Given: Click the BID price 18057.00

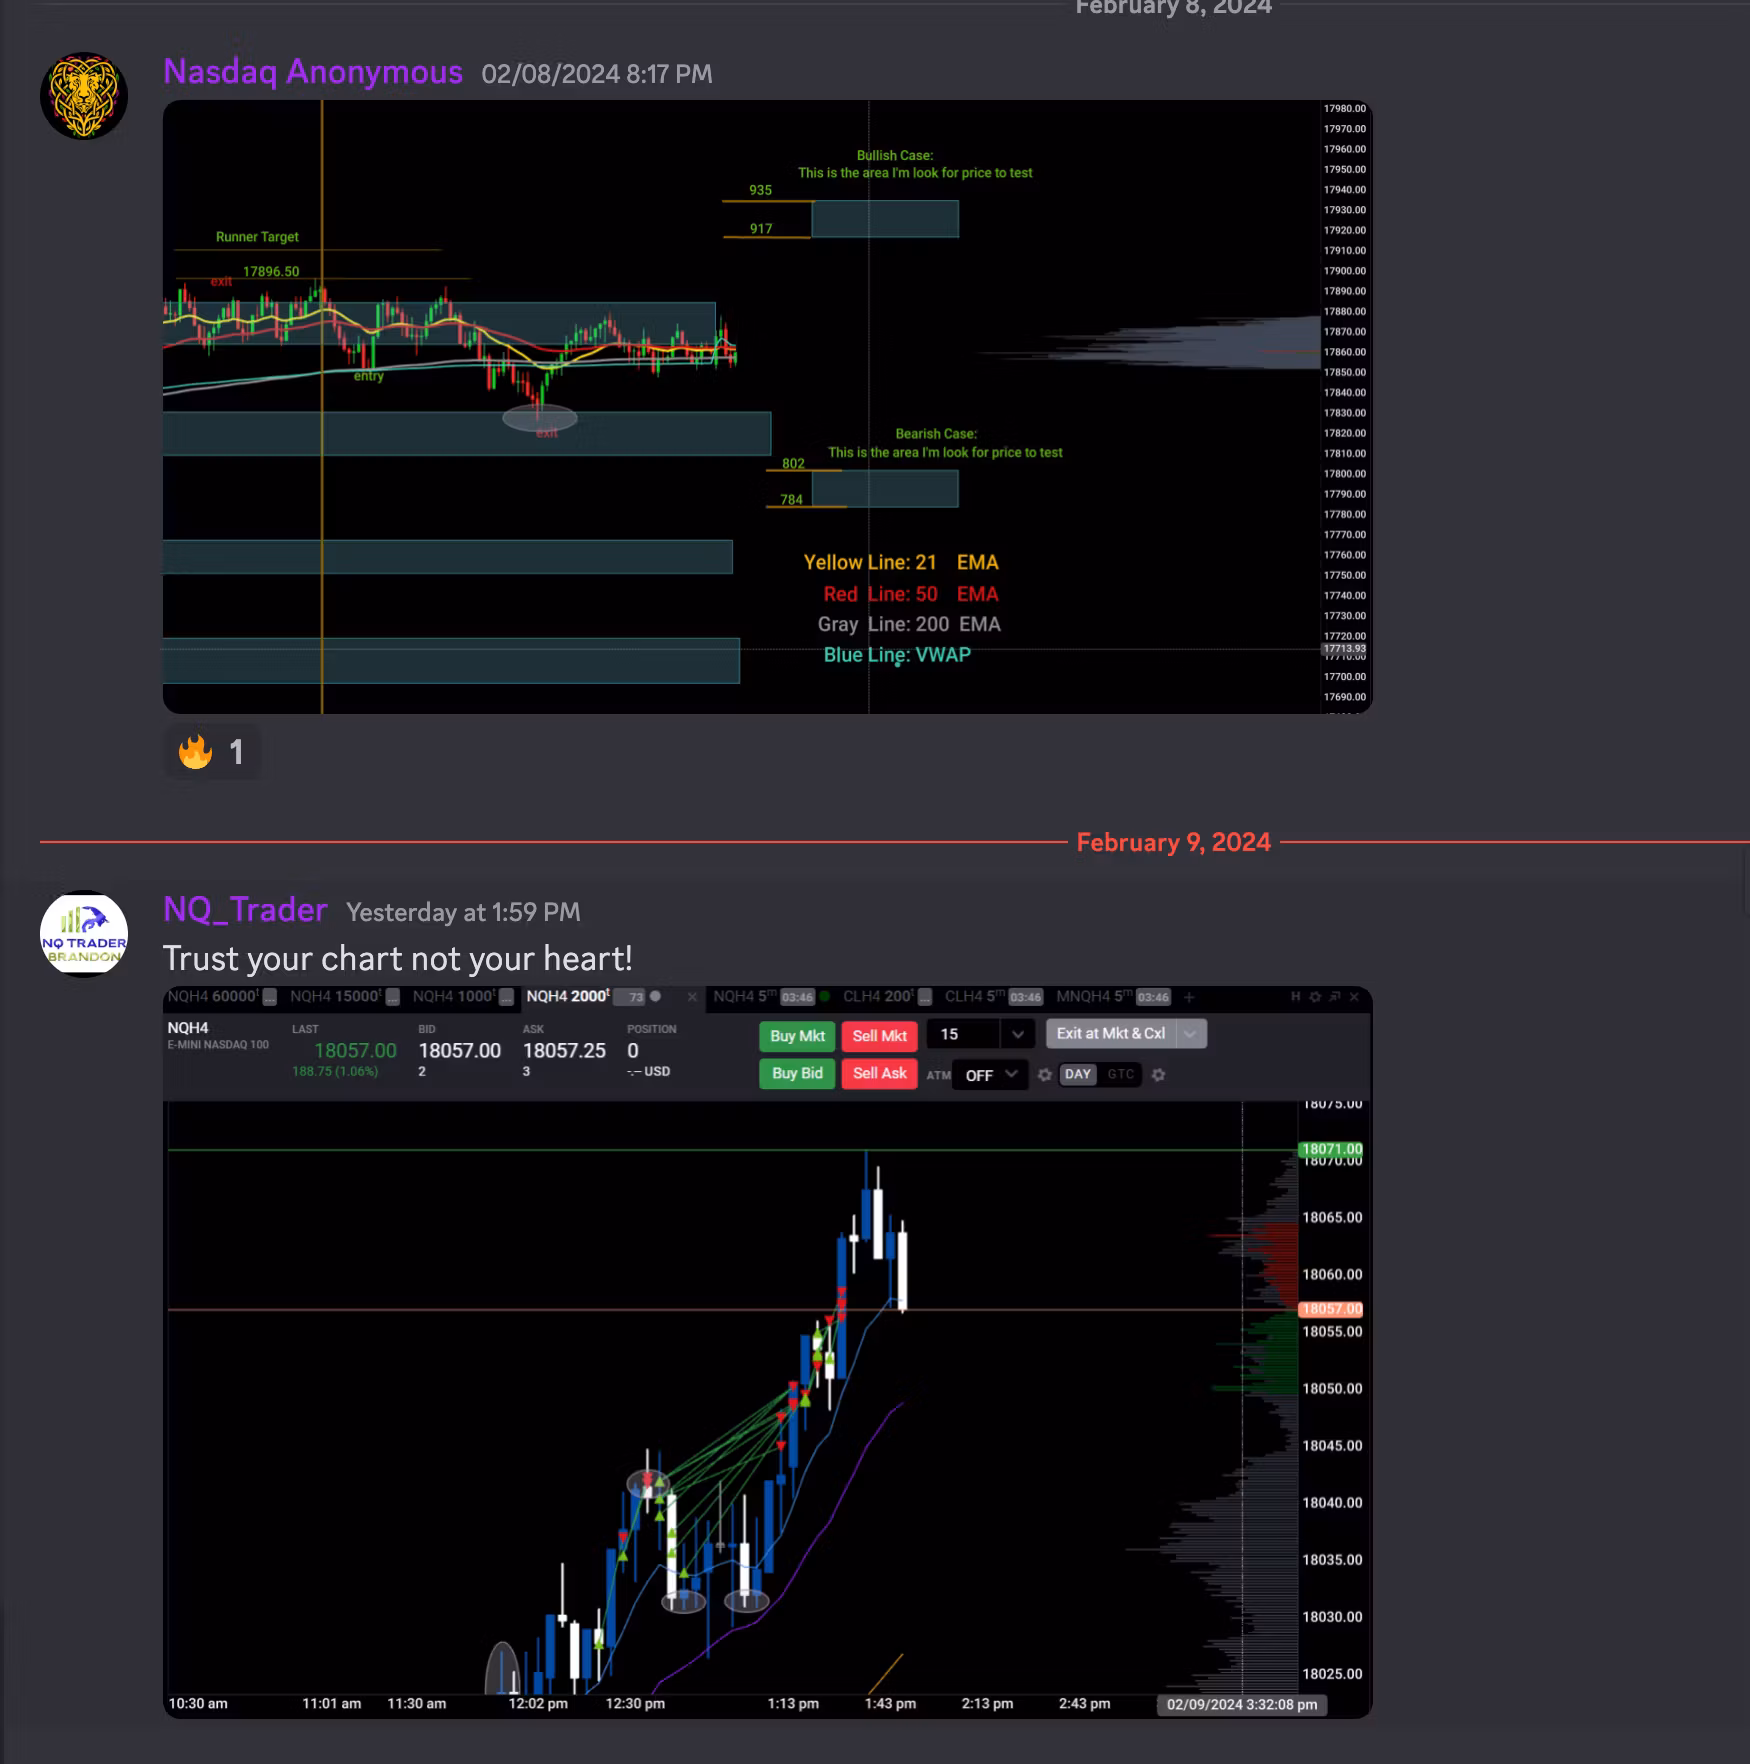Looking at the screenshot, I should (x=459, y=1050).
